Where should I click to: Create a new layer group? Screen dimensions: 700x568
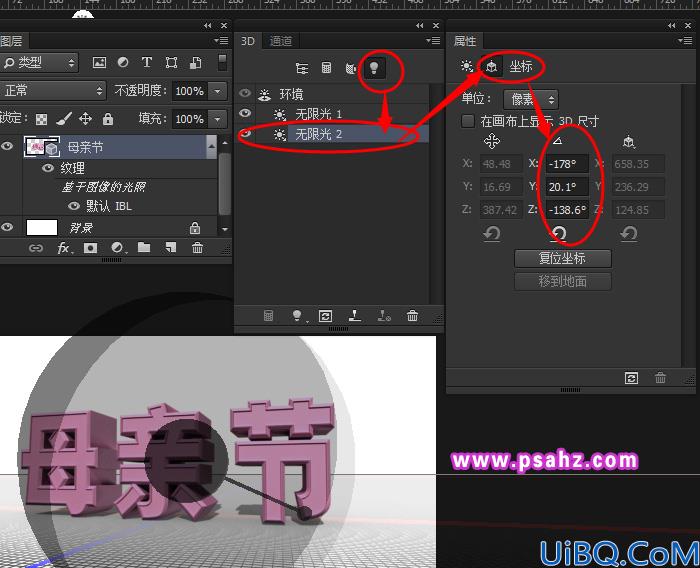coord(144,247)
